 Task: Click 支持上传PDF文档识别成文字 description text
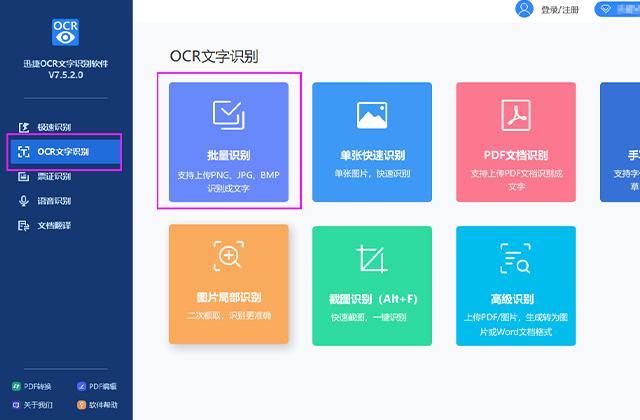(516, 180)
